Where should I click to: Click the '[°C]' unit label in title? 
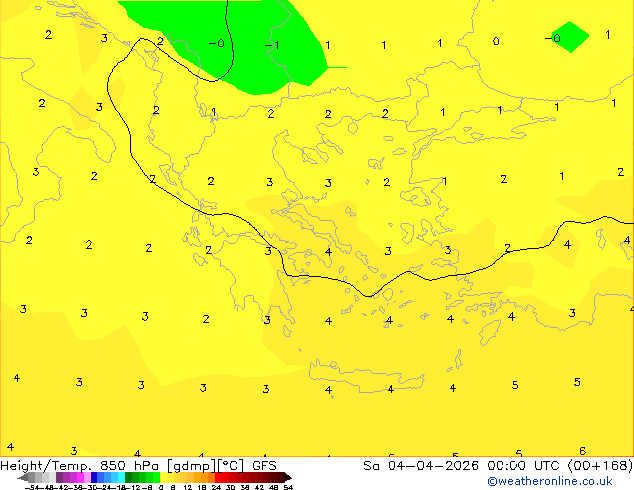click(x=231, y=466)
